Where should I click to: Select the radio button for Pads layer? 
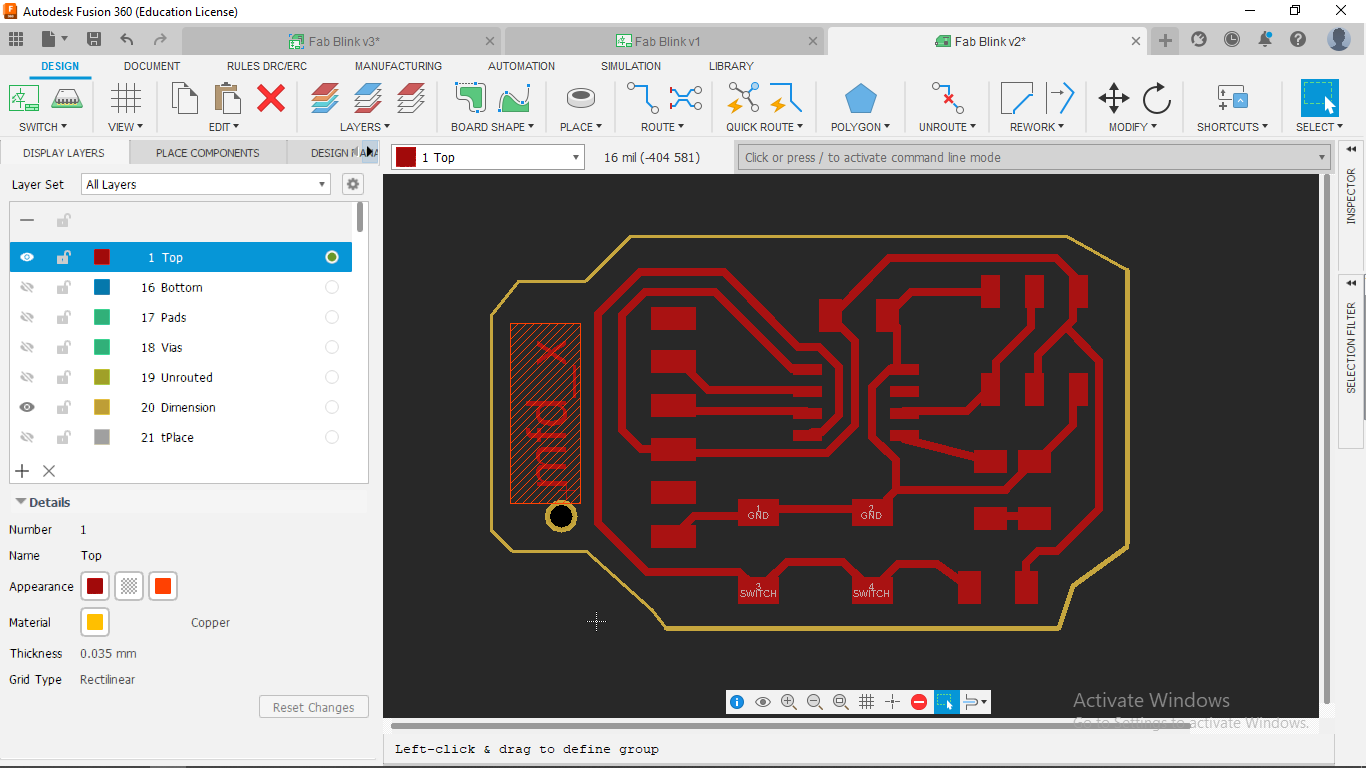[332, 317]
